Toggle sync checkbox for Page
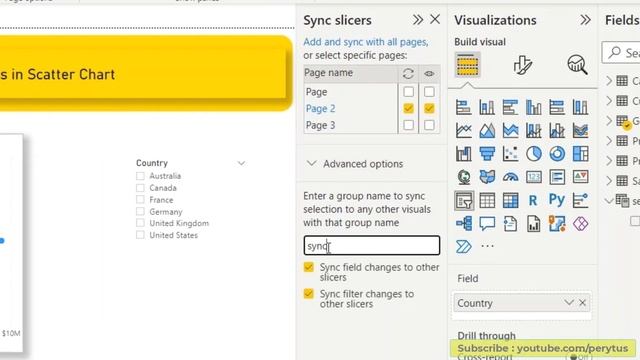The height and width of the screenshot is (360, 640). pyautogui.click(x=408, y=92)
